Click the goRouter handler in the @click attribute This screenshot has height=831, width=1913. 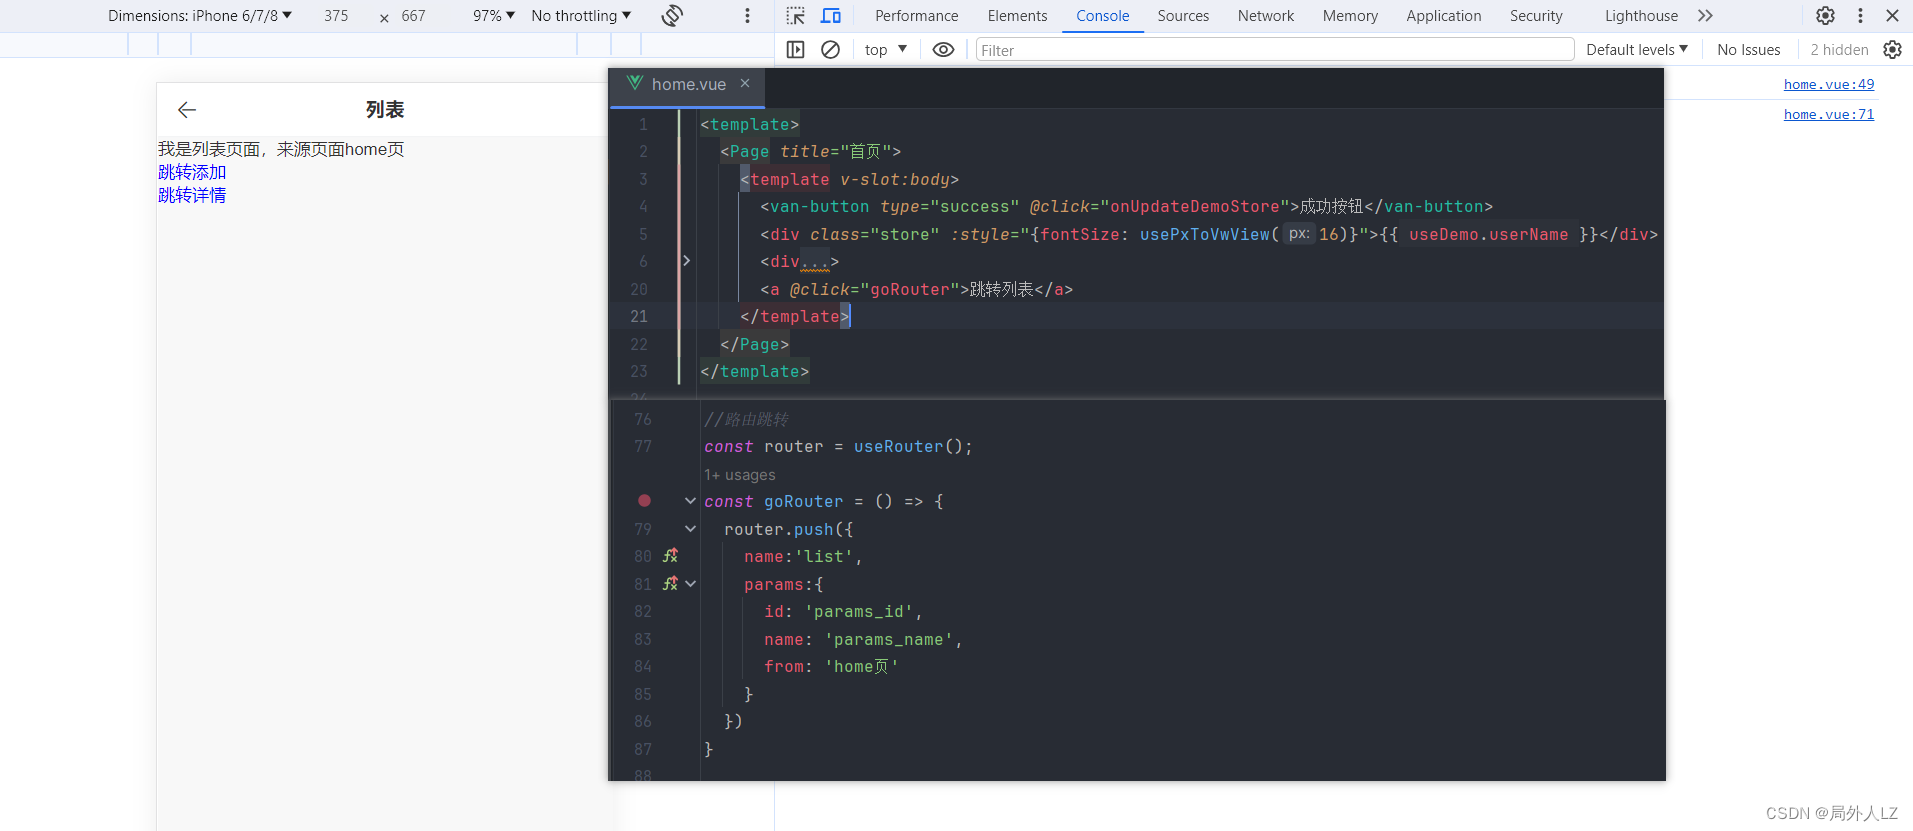coord(910,289)
